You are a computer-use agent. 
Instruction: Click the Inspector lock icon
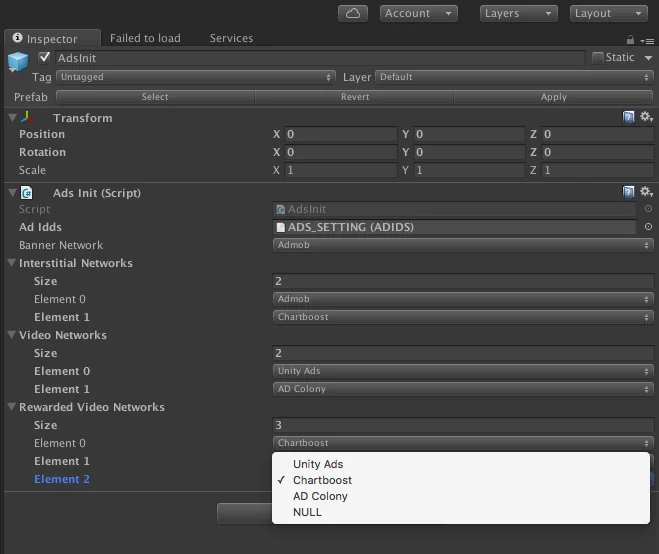click(630, 40)
